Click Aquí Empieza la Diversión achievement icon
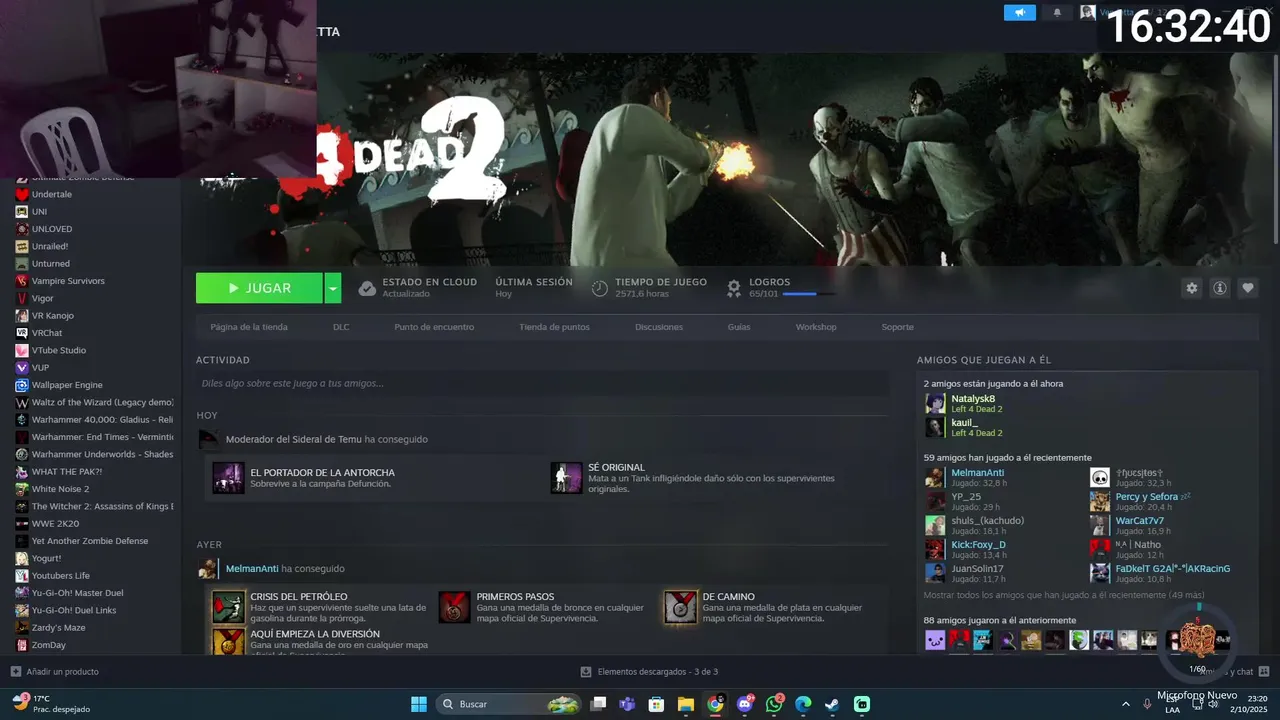1280x720 pixels. (x=228, y=641)
